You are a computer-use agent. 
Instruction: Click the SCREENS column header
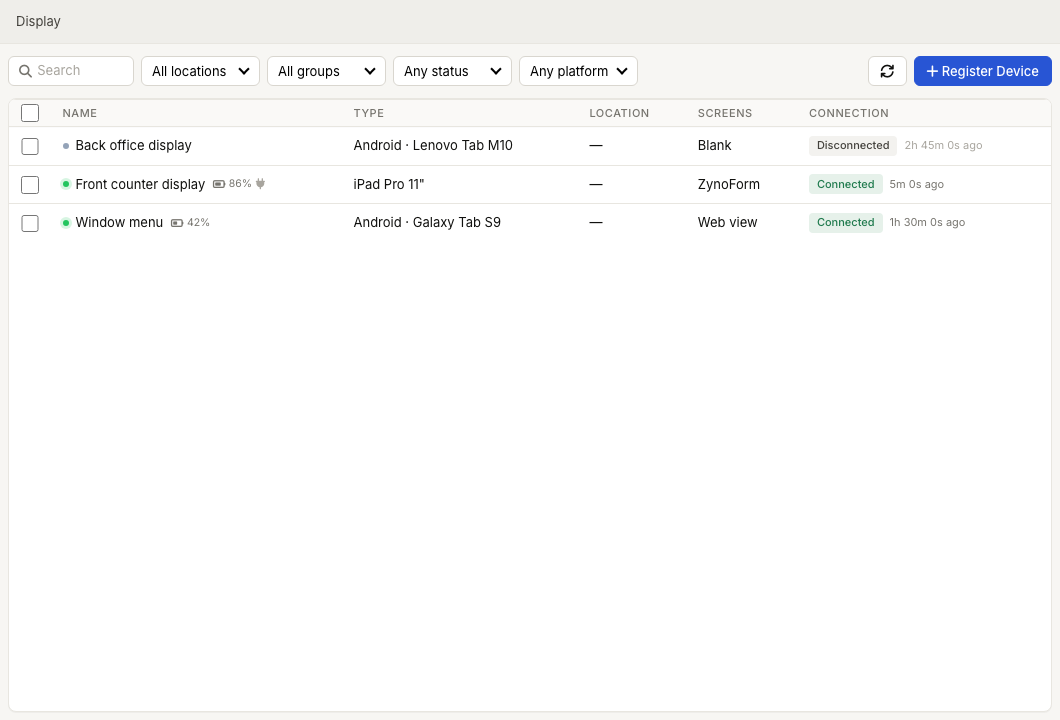[x=725, y=113]
